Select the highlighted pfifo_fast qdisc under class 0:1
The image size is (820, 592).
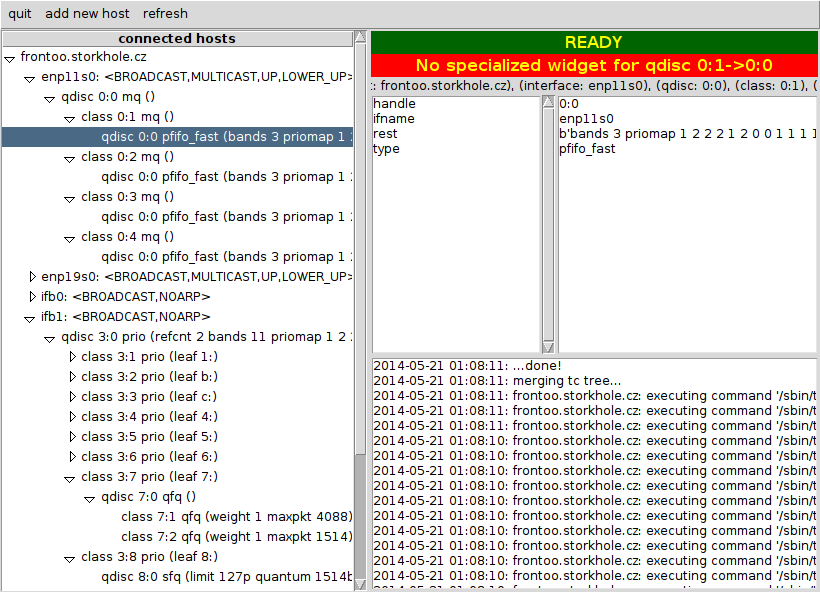coord(178,137)
